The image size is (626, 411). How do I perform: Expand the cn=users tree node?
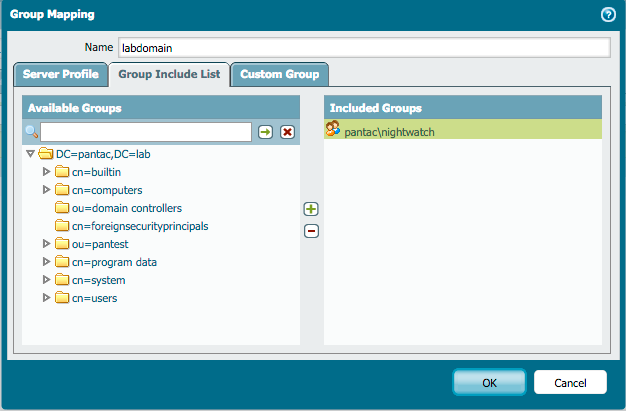(46, 298)
